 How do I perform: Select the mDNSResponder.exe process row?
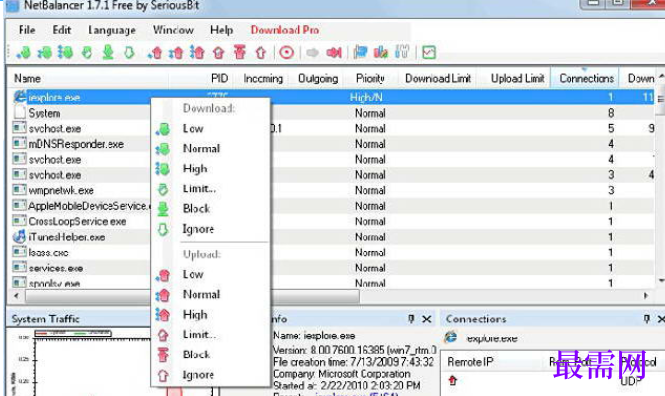(331, 144)
